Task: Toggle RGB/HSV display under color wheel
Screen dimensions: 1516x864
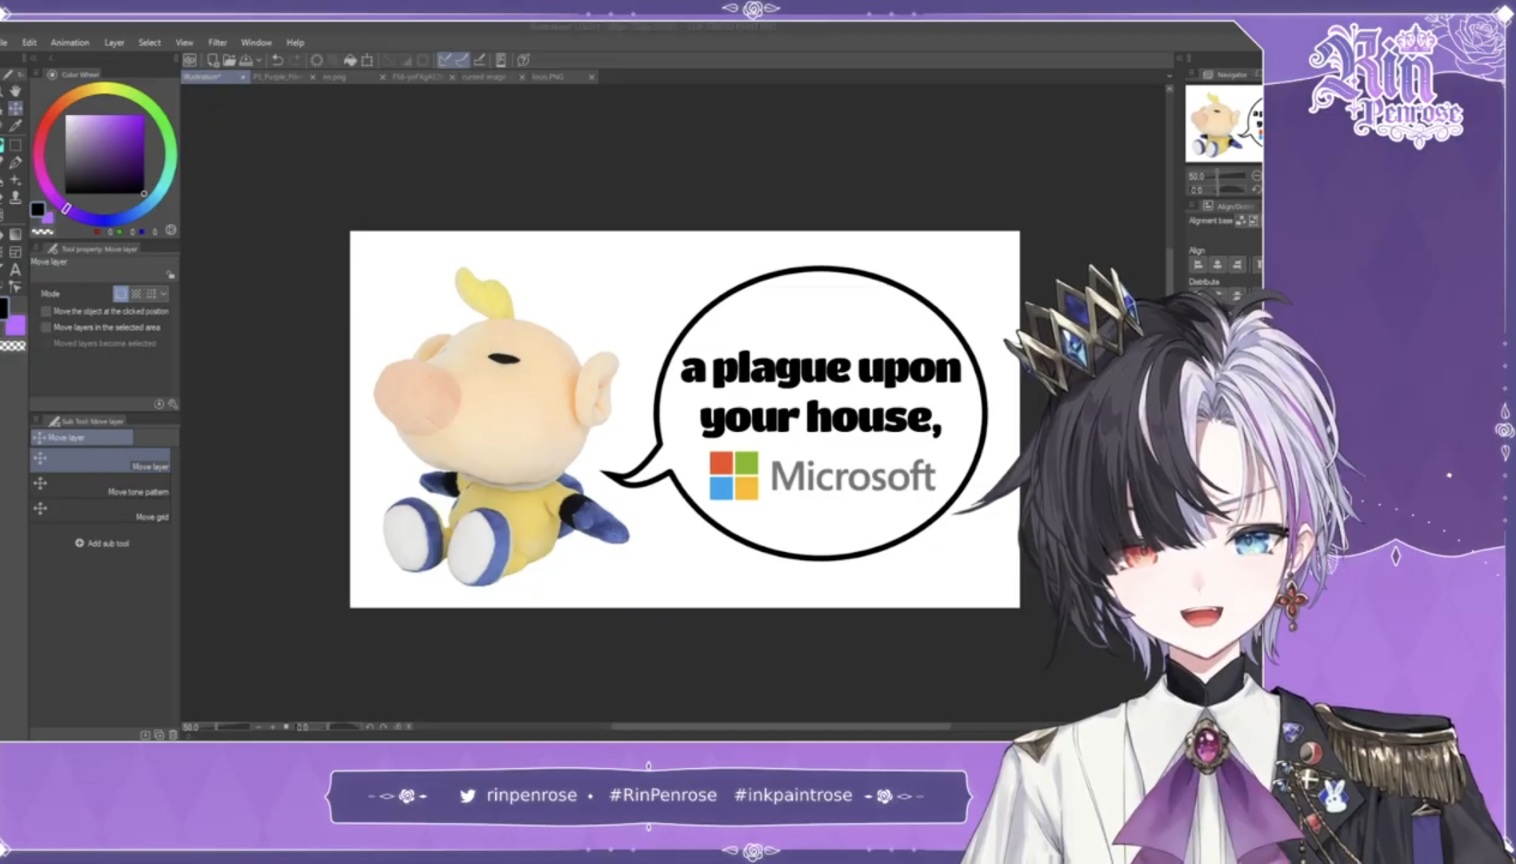Action: [171, 230]
